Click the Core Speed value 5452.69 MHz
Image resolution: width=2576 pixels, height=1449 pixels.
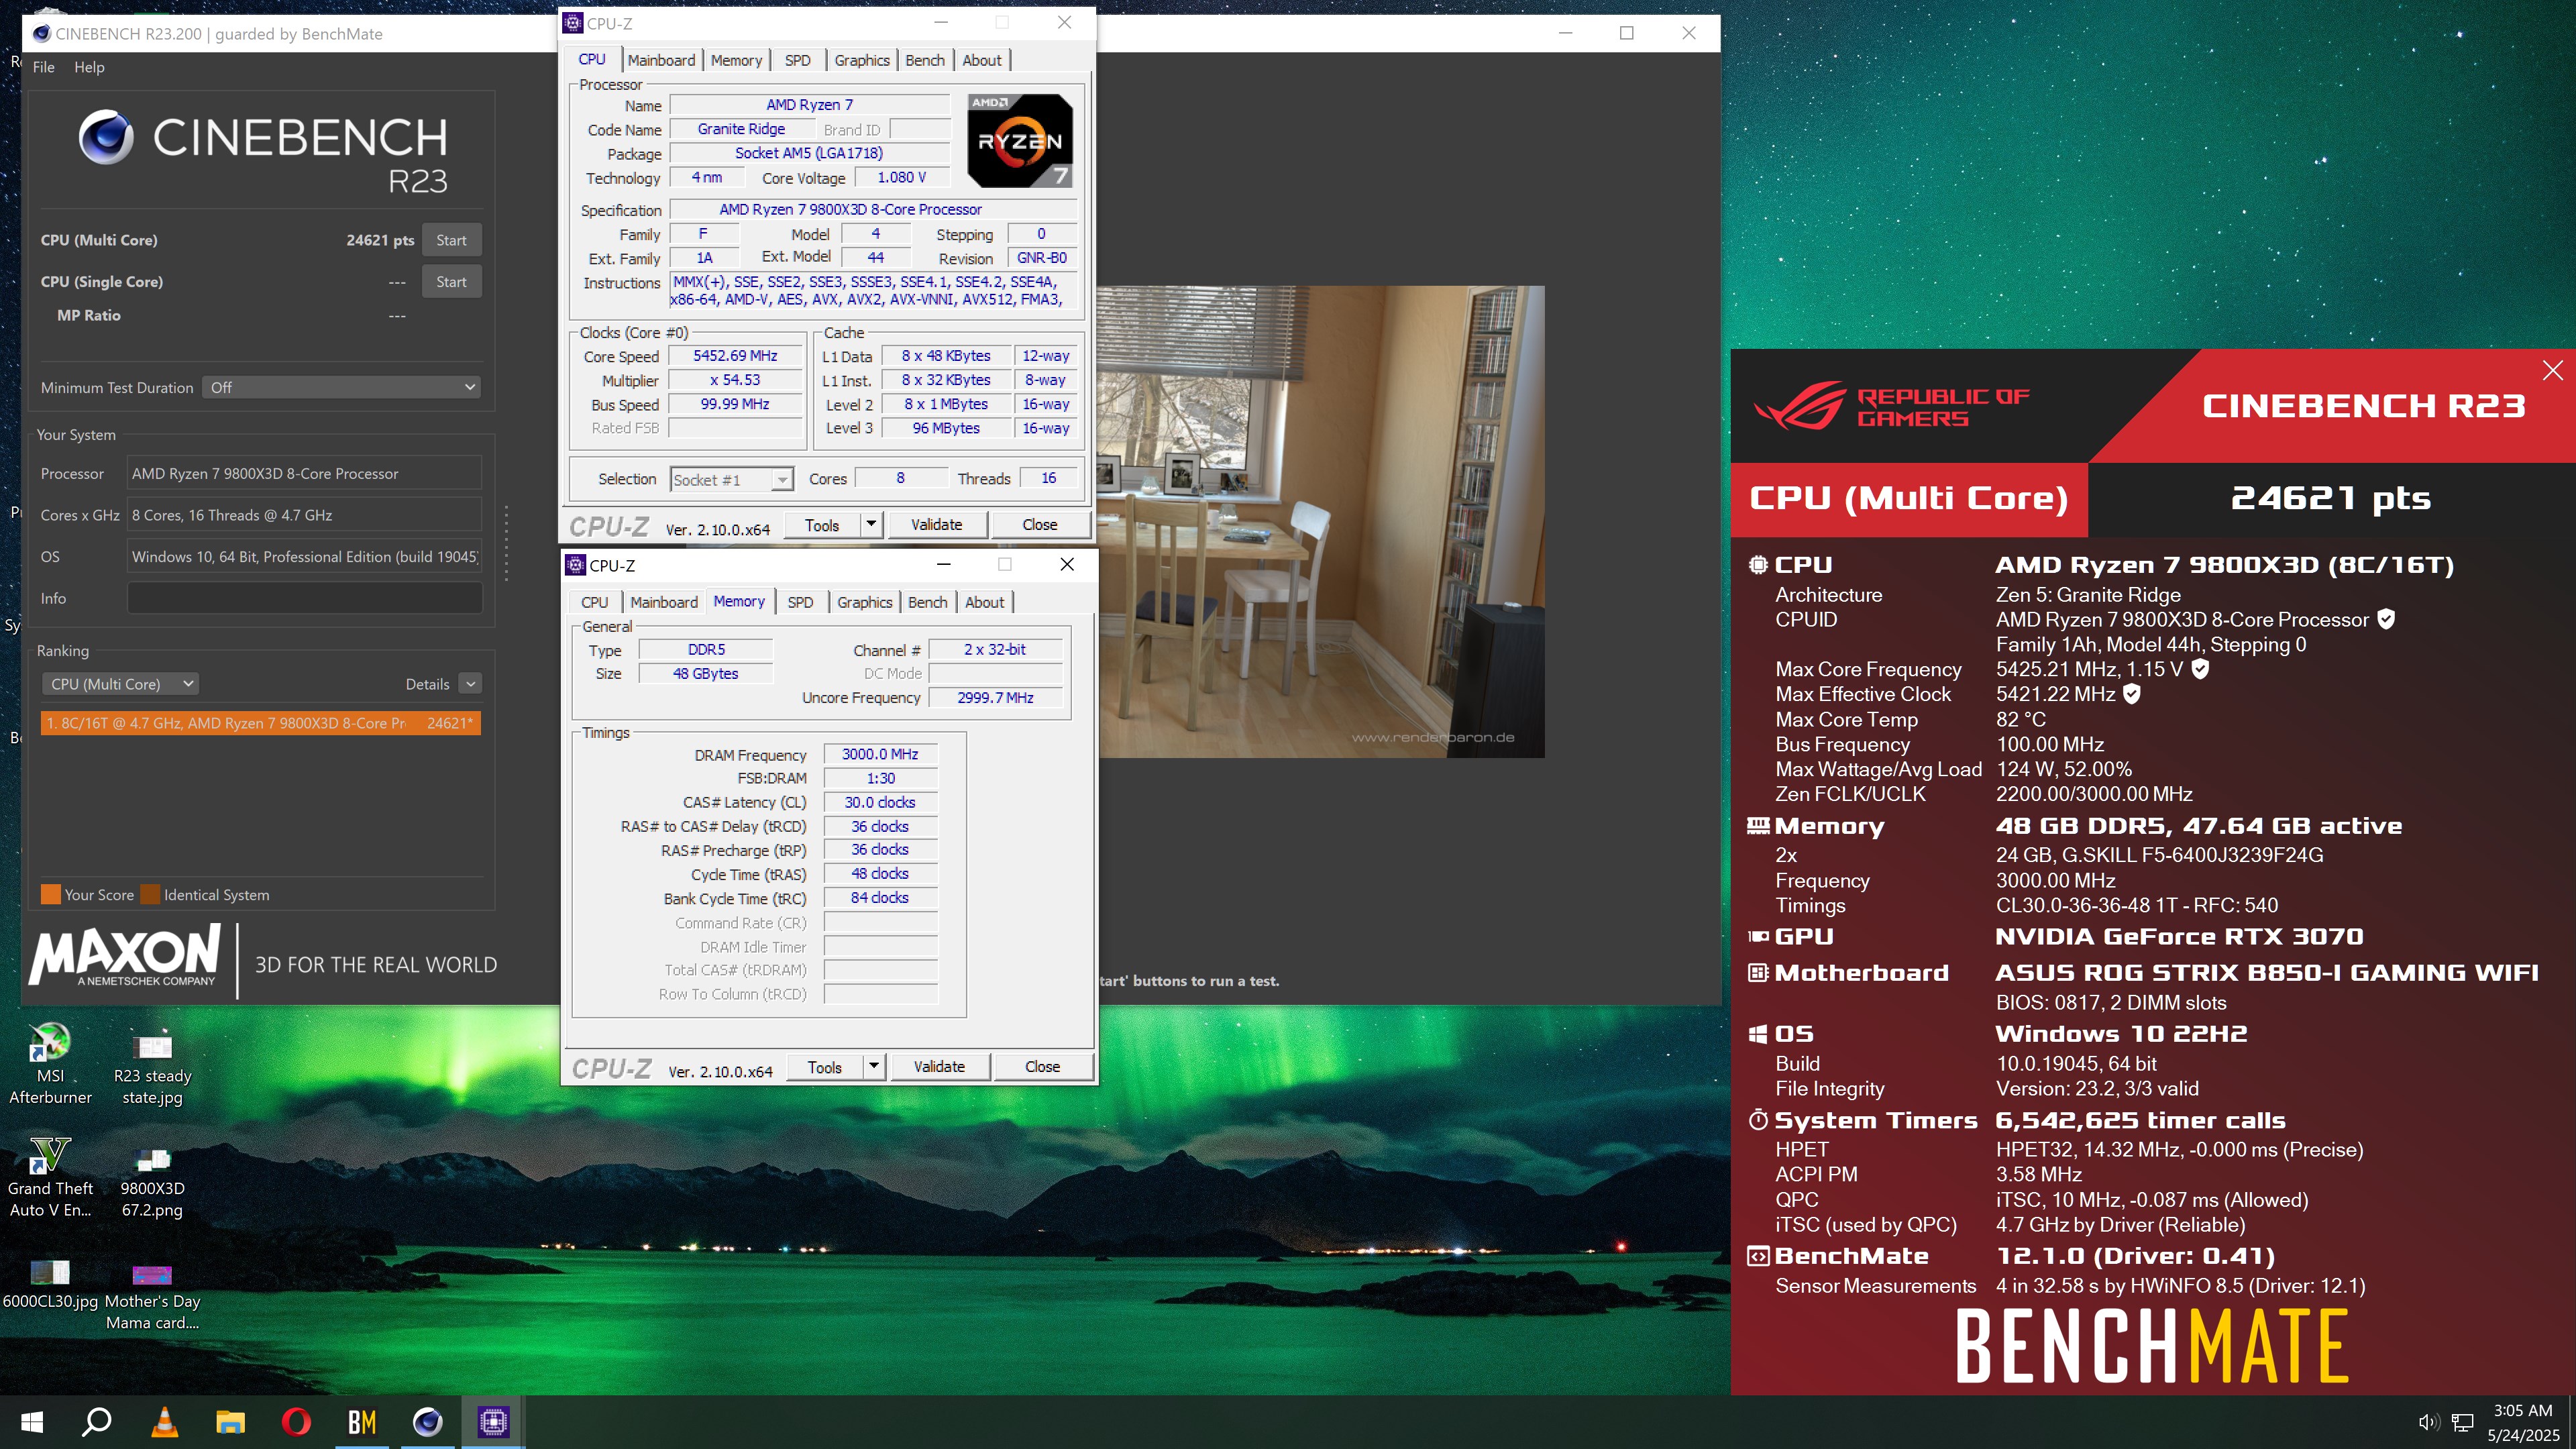(735, 356)
